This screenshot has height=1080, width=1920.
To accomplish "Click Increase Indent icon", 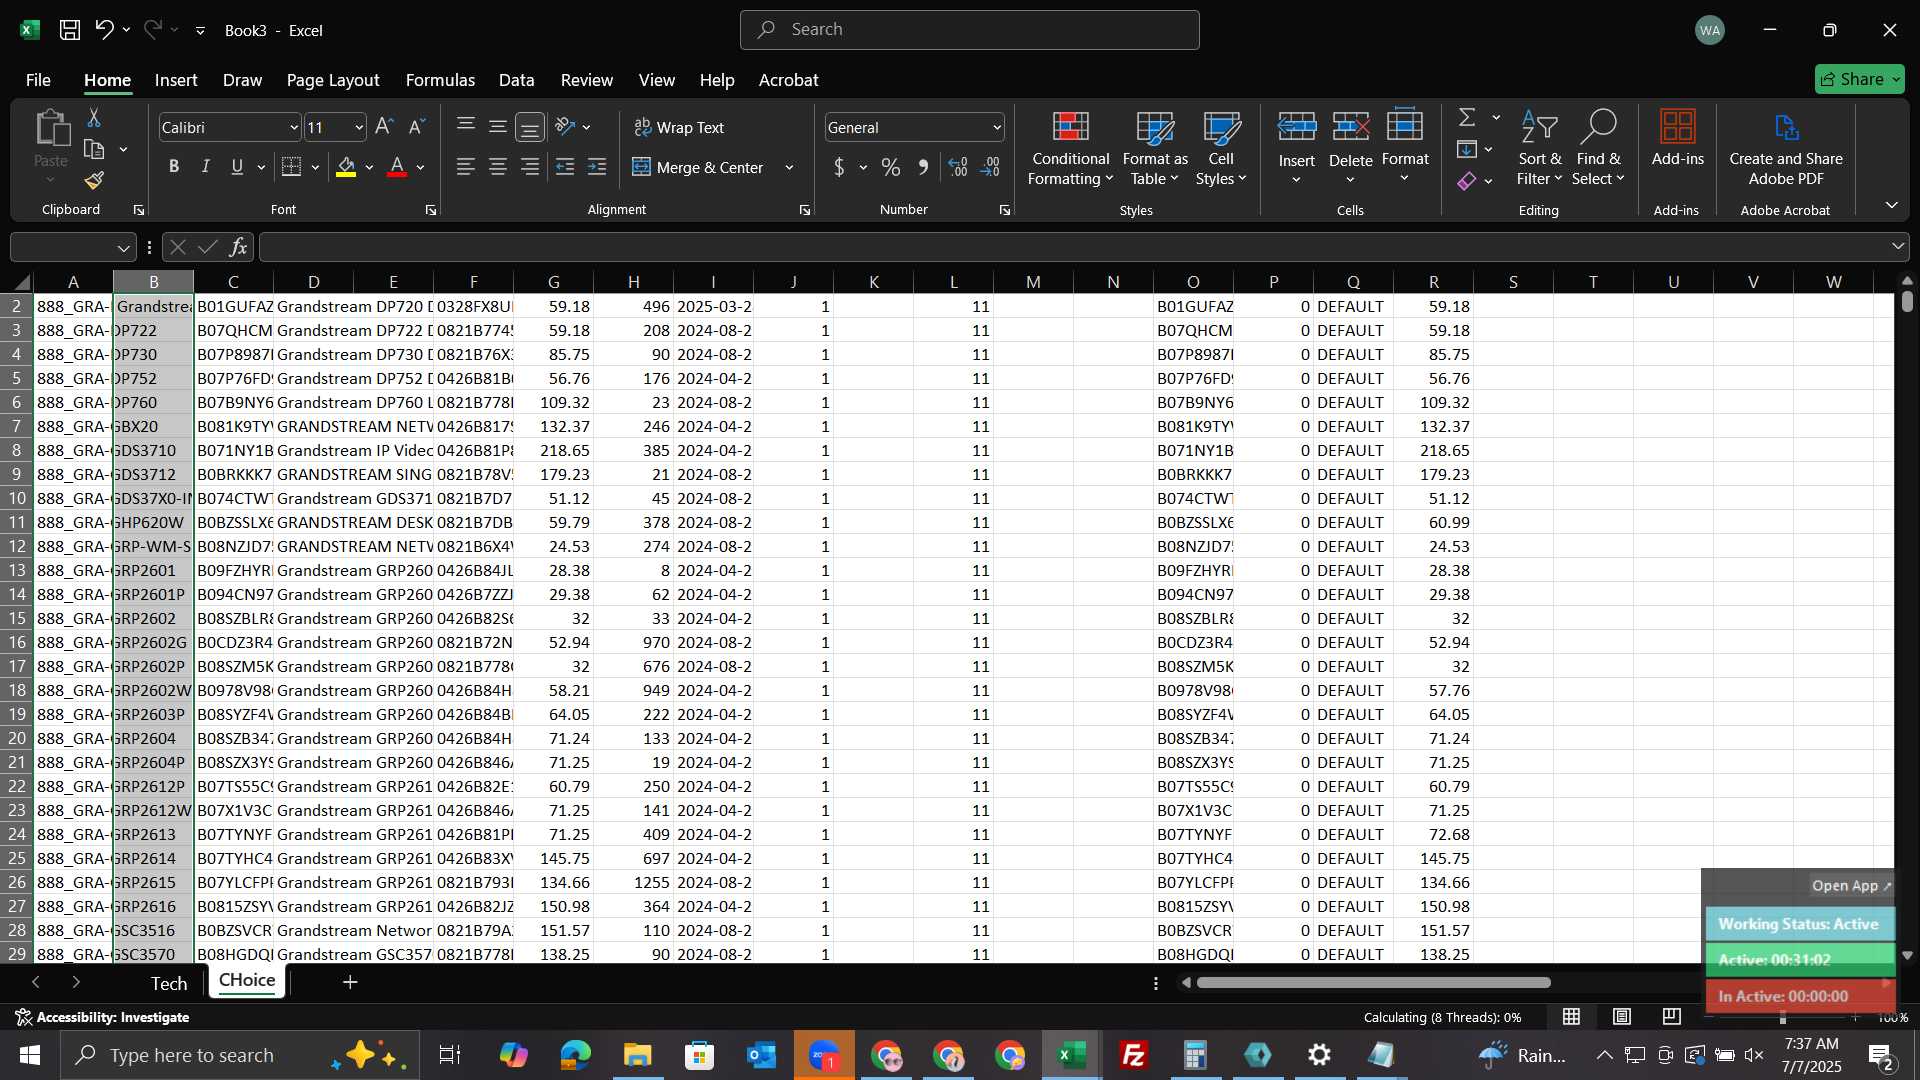I will (597, 167).
